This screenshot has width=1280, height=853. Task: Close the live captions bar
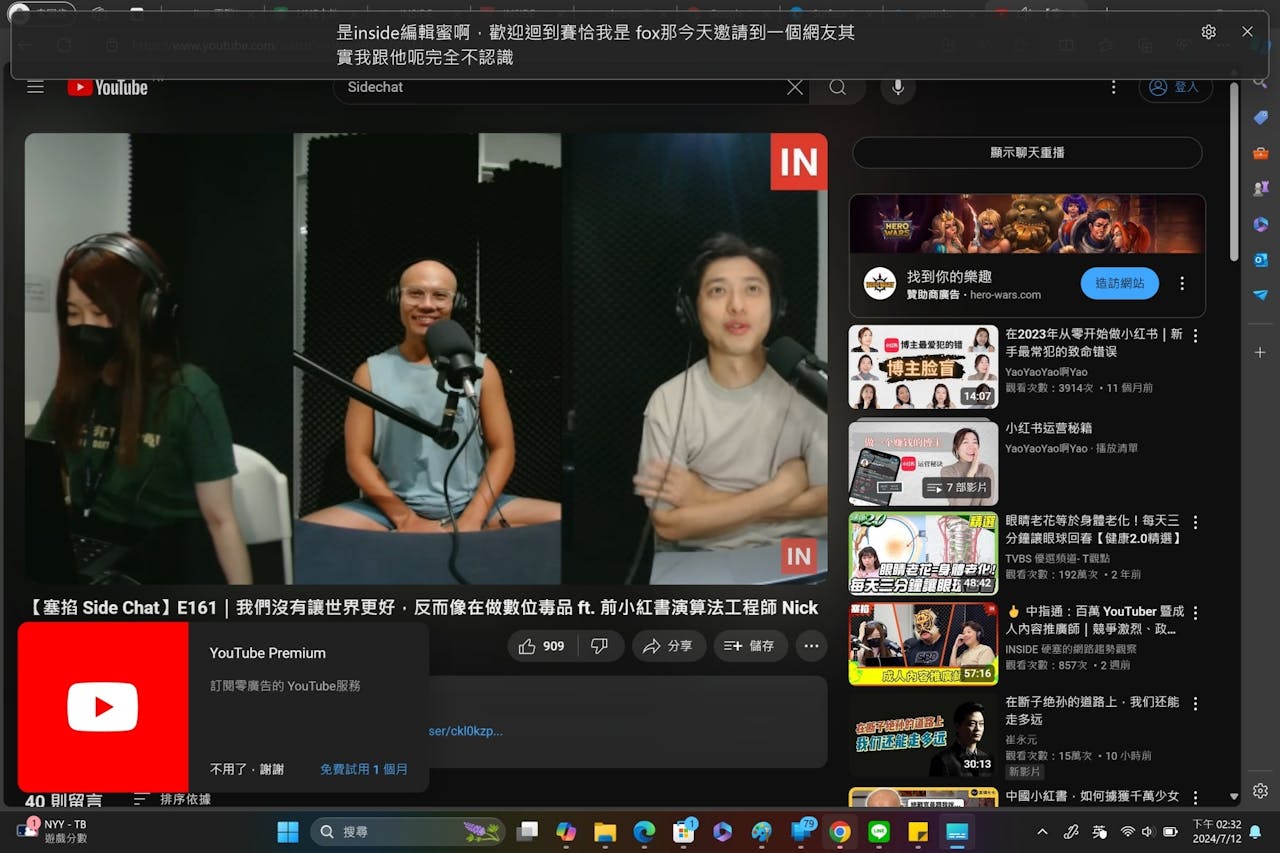1247,32
